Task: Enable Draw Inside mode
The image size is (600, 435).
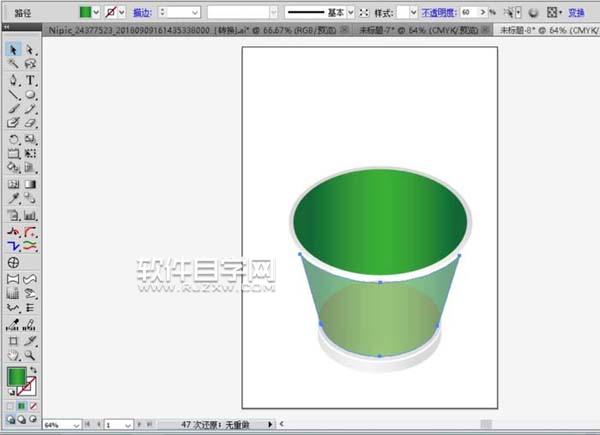Action: [33, 420]
